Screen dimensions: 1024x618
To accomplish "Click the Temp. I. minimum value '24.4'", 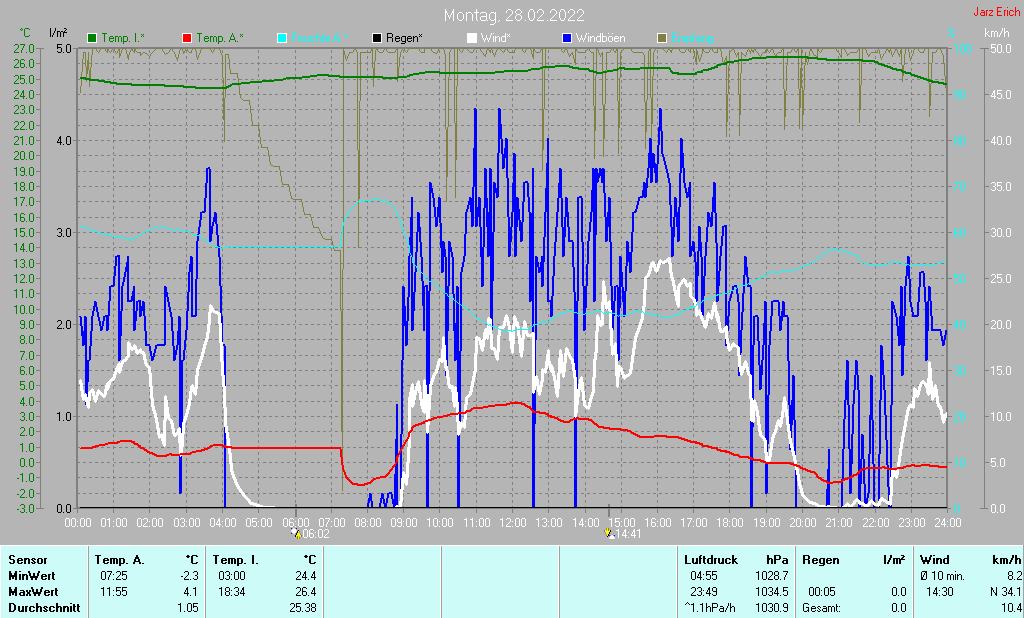I will click(306, 576).
